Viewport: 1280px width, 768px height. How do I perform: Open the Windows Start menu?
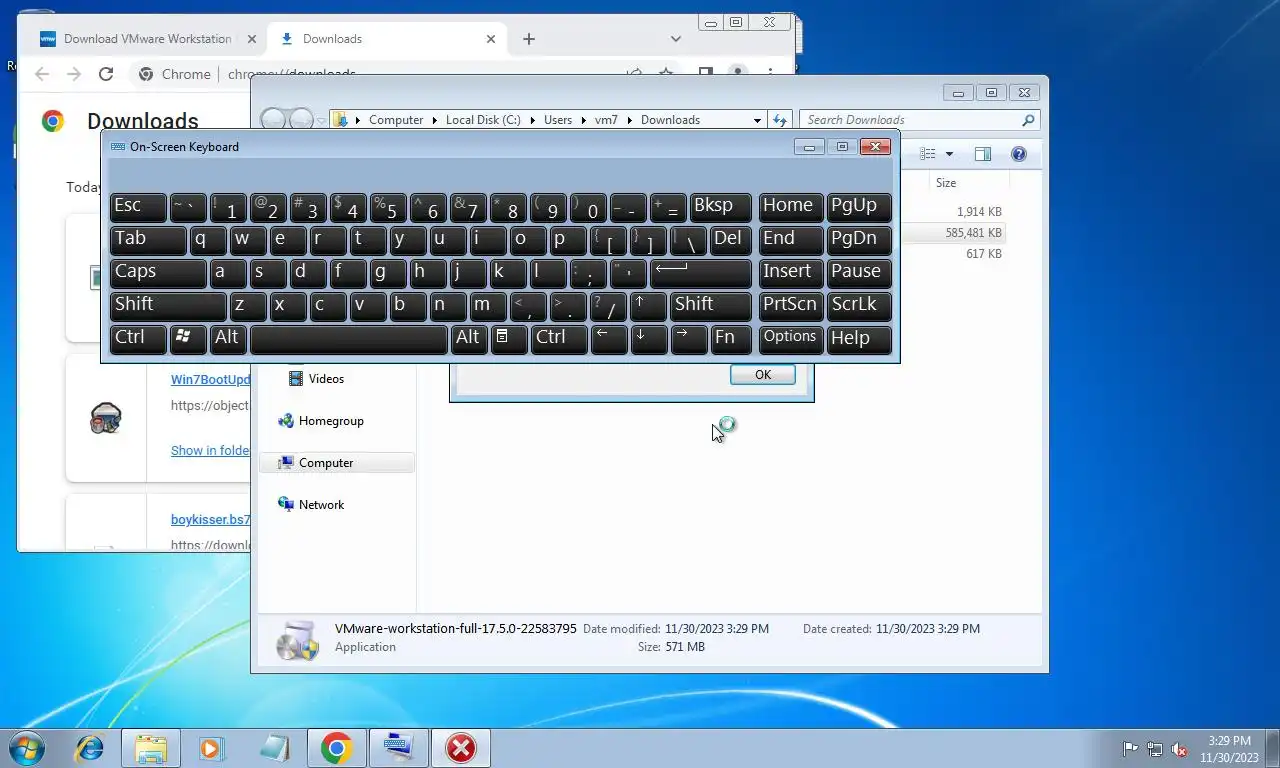point(26,748)
